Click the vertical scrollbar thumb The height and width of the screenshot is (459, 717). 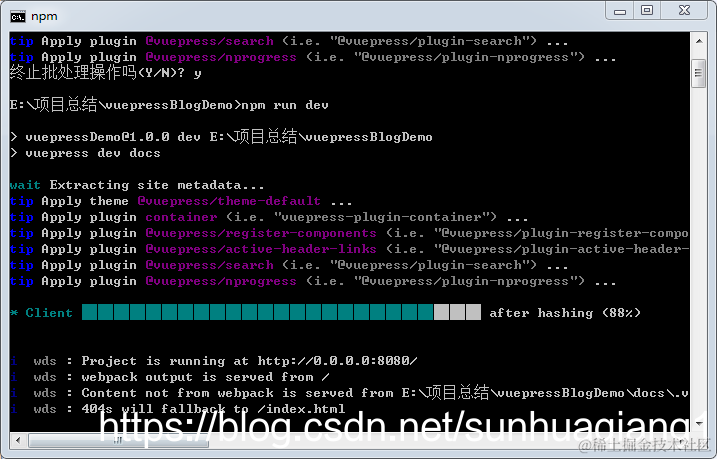click(698, 73)
